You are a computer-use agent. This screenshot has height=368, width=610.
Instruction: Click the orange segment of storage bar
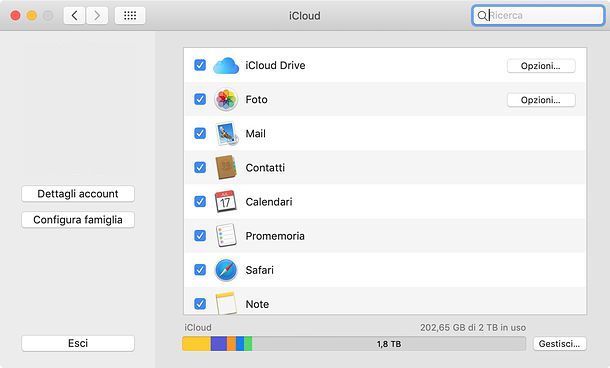point(231,344)
